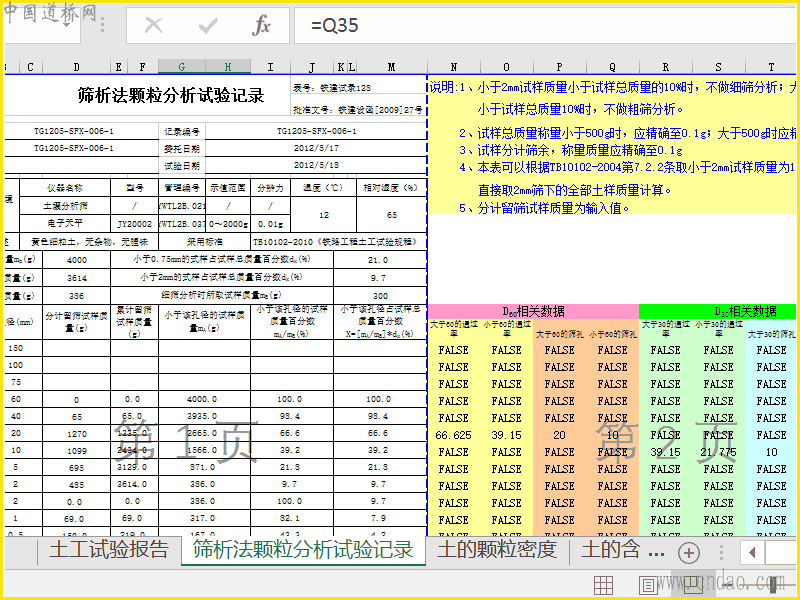This screenshot has width=800, height=600.
Task: Open the Name Box dropdown arrow
Action: coord(66,24)
